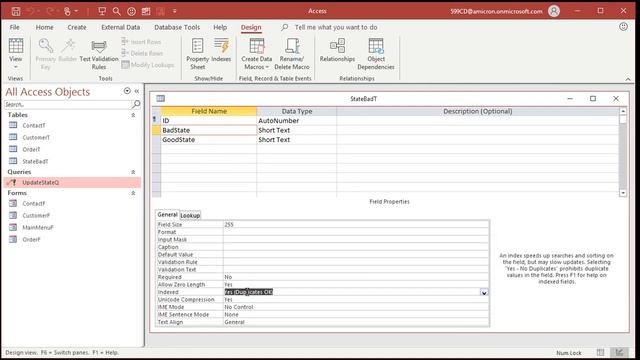Viewport: 640px width, 360px height.
Task: Collapse the Forms group
Action: pyautogui.click(x=133, y=193)
